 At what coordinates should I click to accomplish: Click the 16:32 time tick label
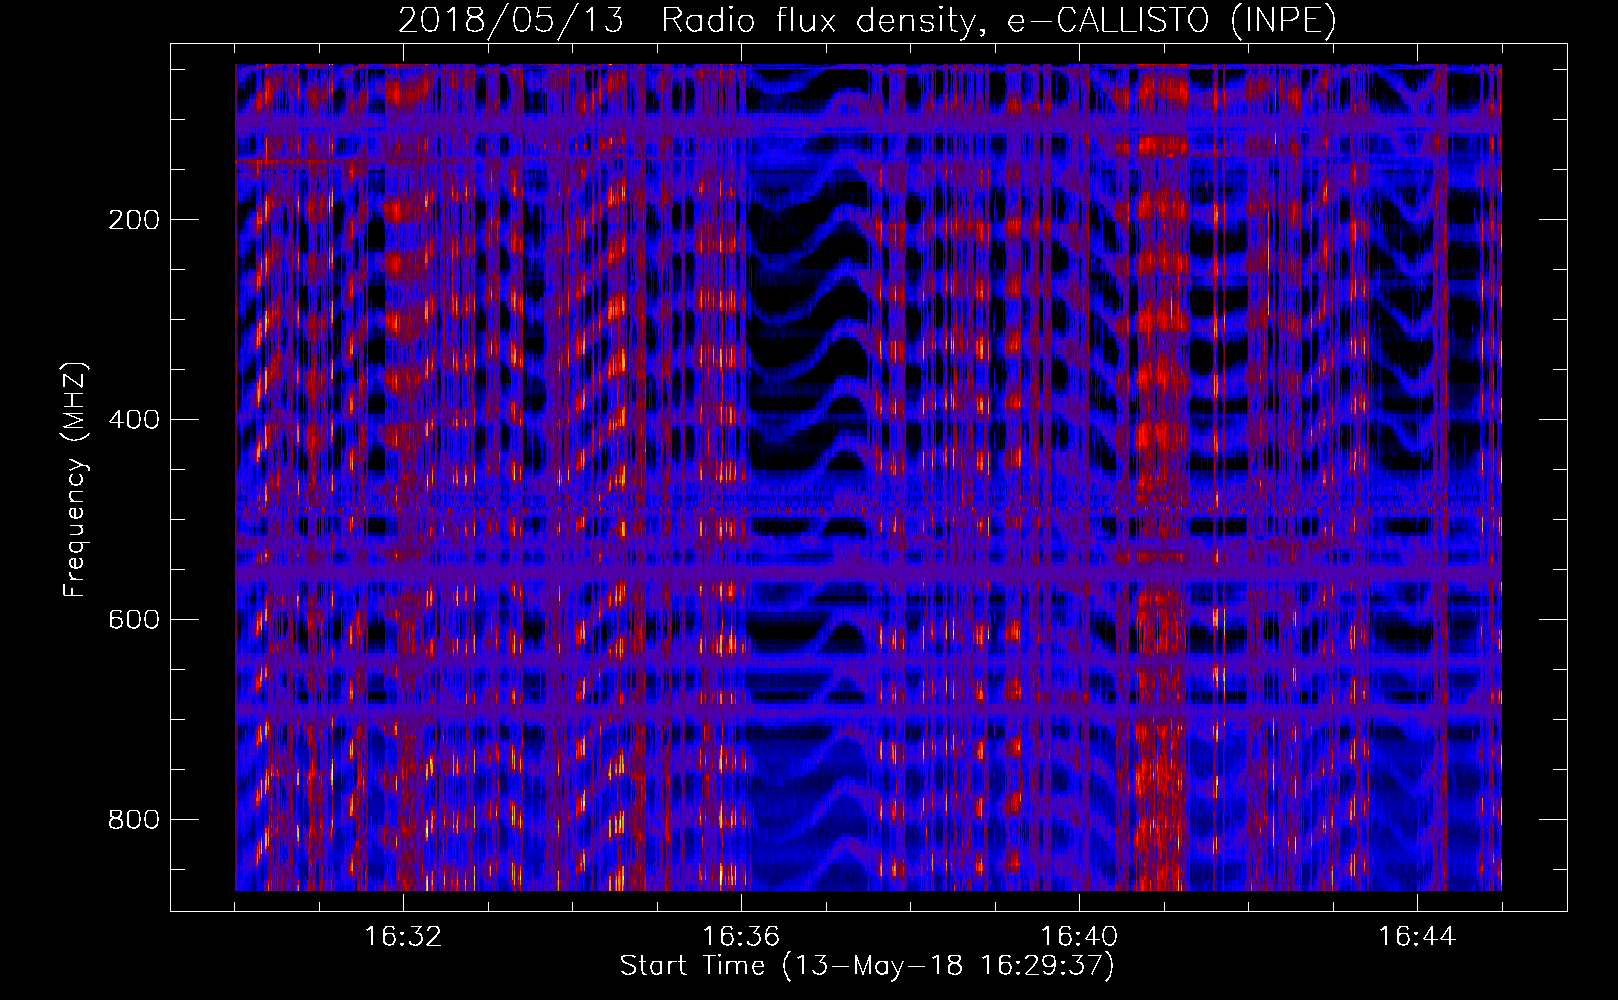[403, 937]
